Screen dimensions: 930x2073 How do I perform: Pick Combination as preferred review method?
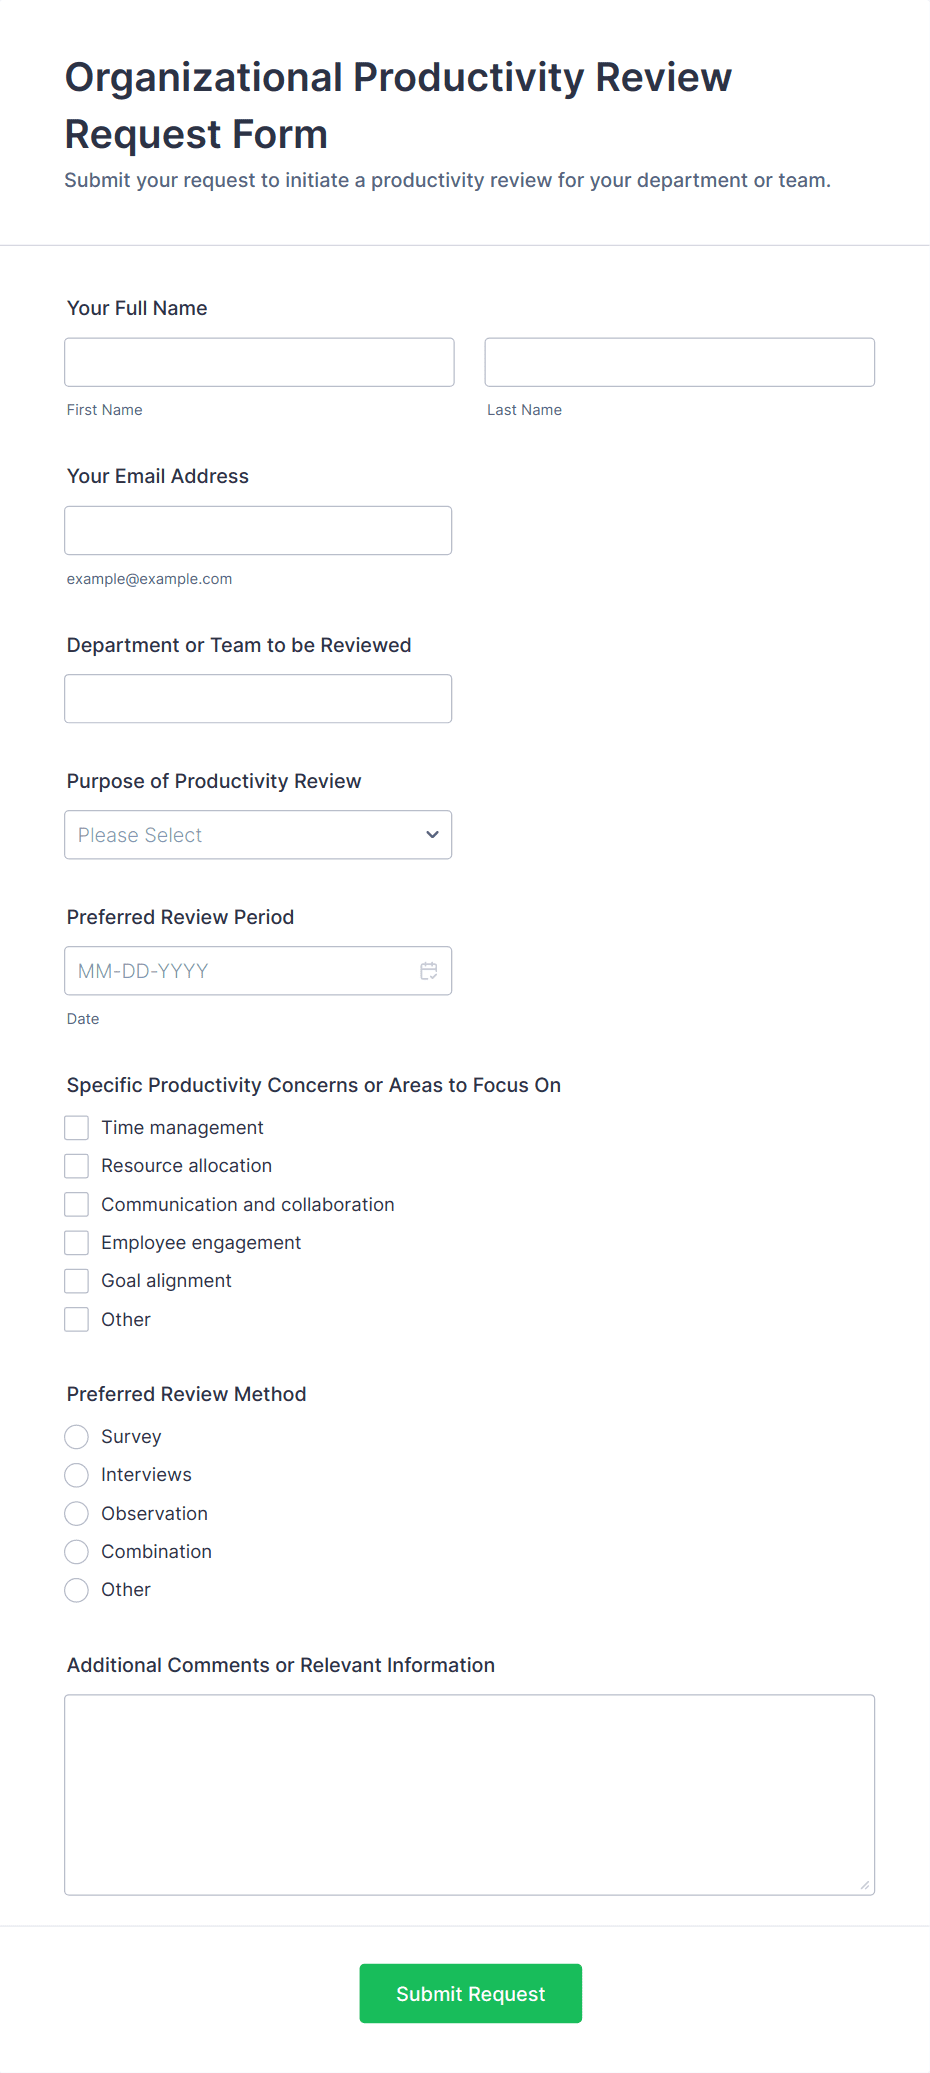(76, 1551)
